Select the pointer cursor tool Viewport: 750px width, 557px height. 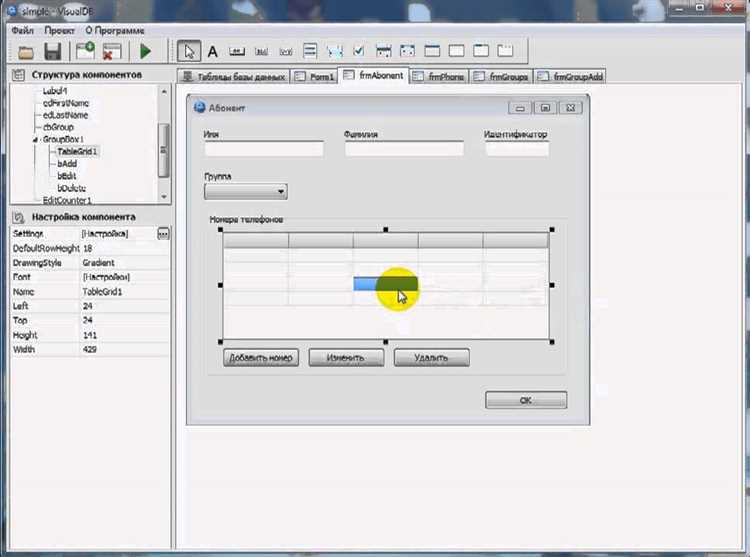tap(189, 51)
